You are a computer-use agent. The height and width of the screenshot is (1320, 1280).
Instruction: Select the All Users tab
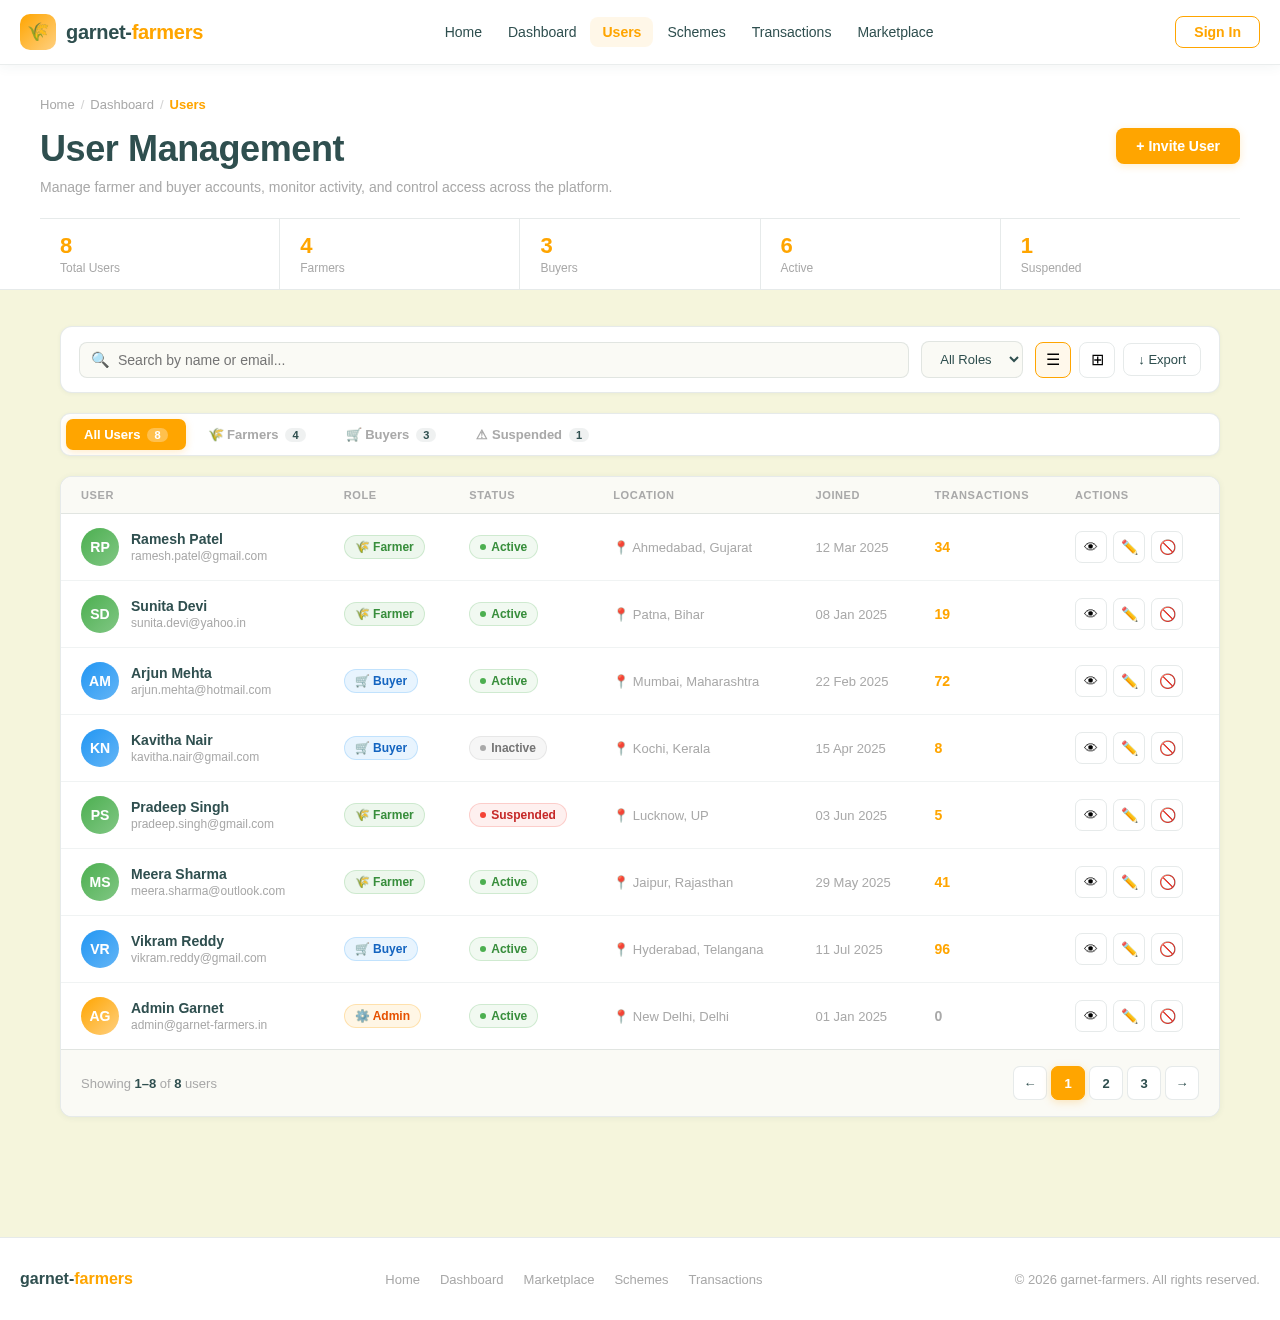click(126, 435)
